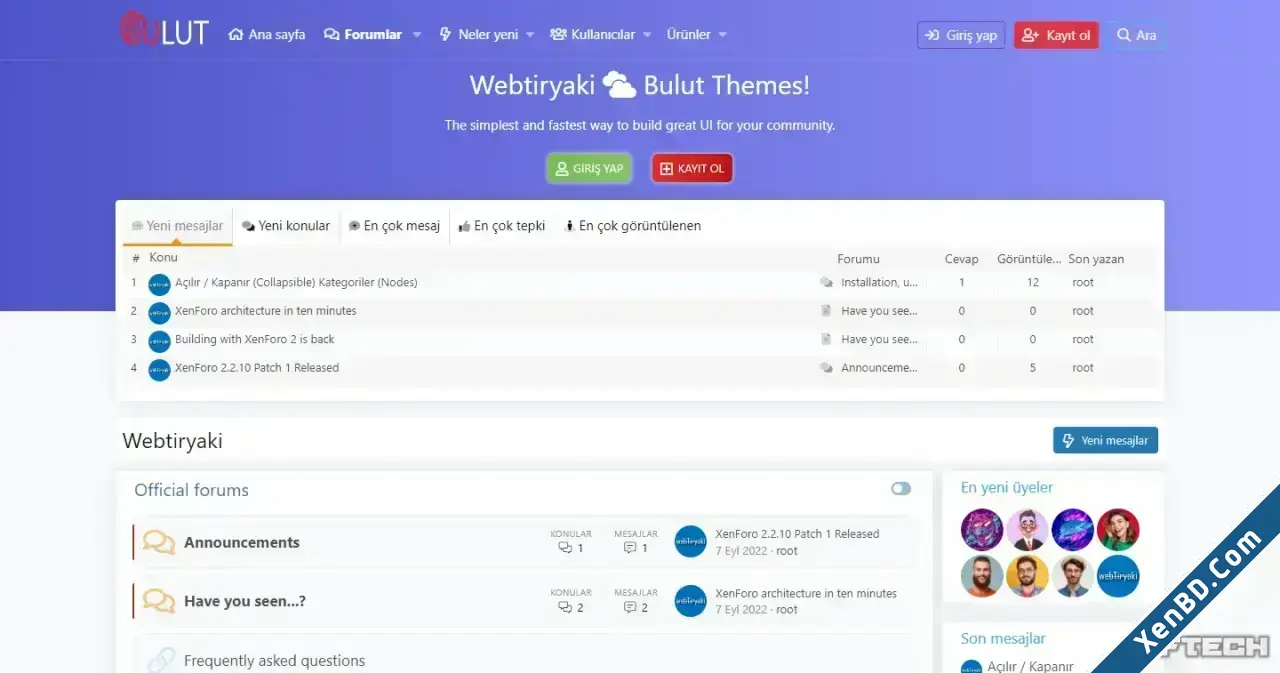Open the Announceme... forum link in table
The image size is (1280, 673).
pos(879,368)
